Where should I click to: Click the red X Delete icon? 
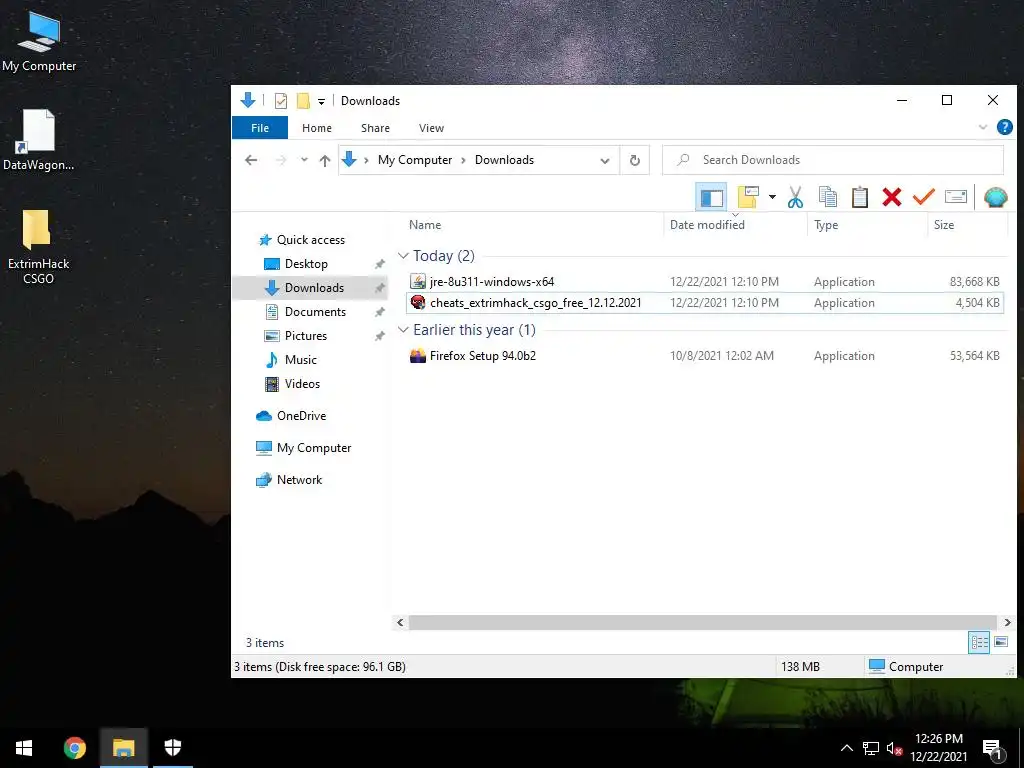tap(891, 197)
